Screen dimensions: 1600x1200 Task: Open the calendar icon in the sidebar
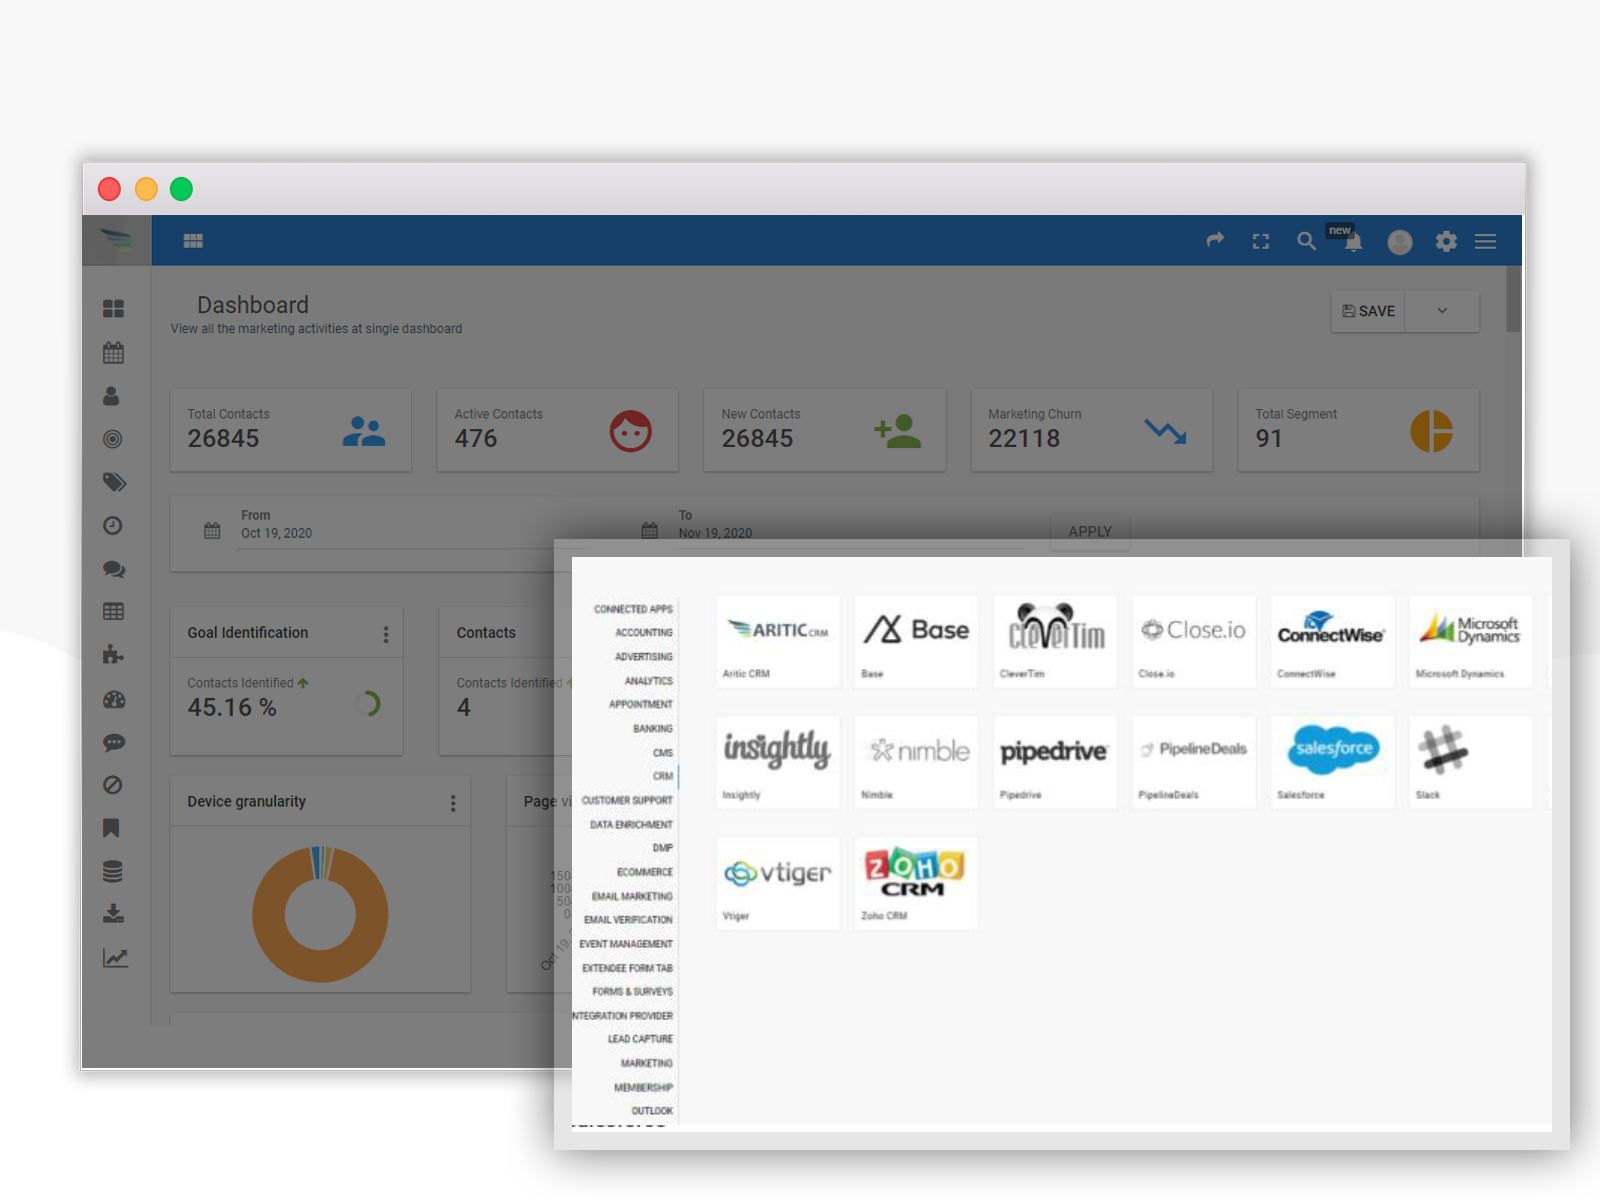(113, 353)
